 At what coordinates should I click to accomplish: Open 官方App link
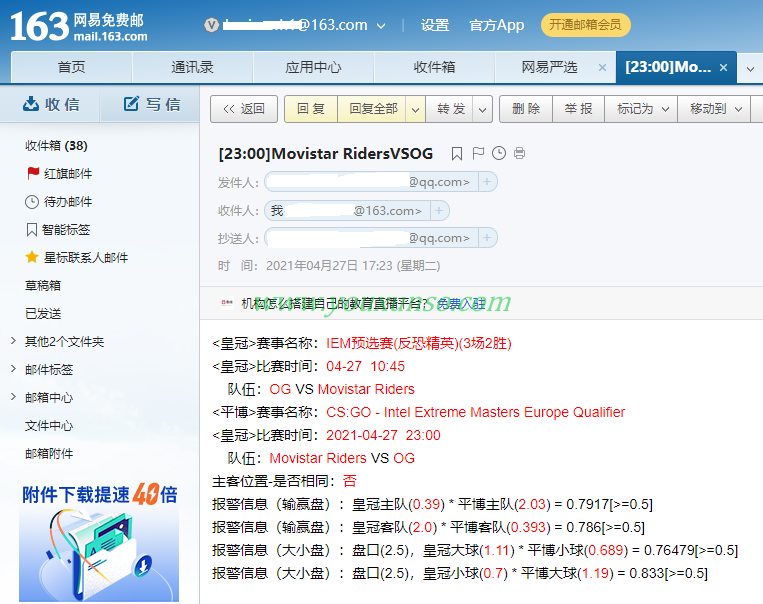pyautogui.click(x=496, y=25)
